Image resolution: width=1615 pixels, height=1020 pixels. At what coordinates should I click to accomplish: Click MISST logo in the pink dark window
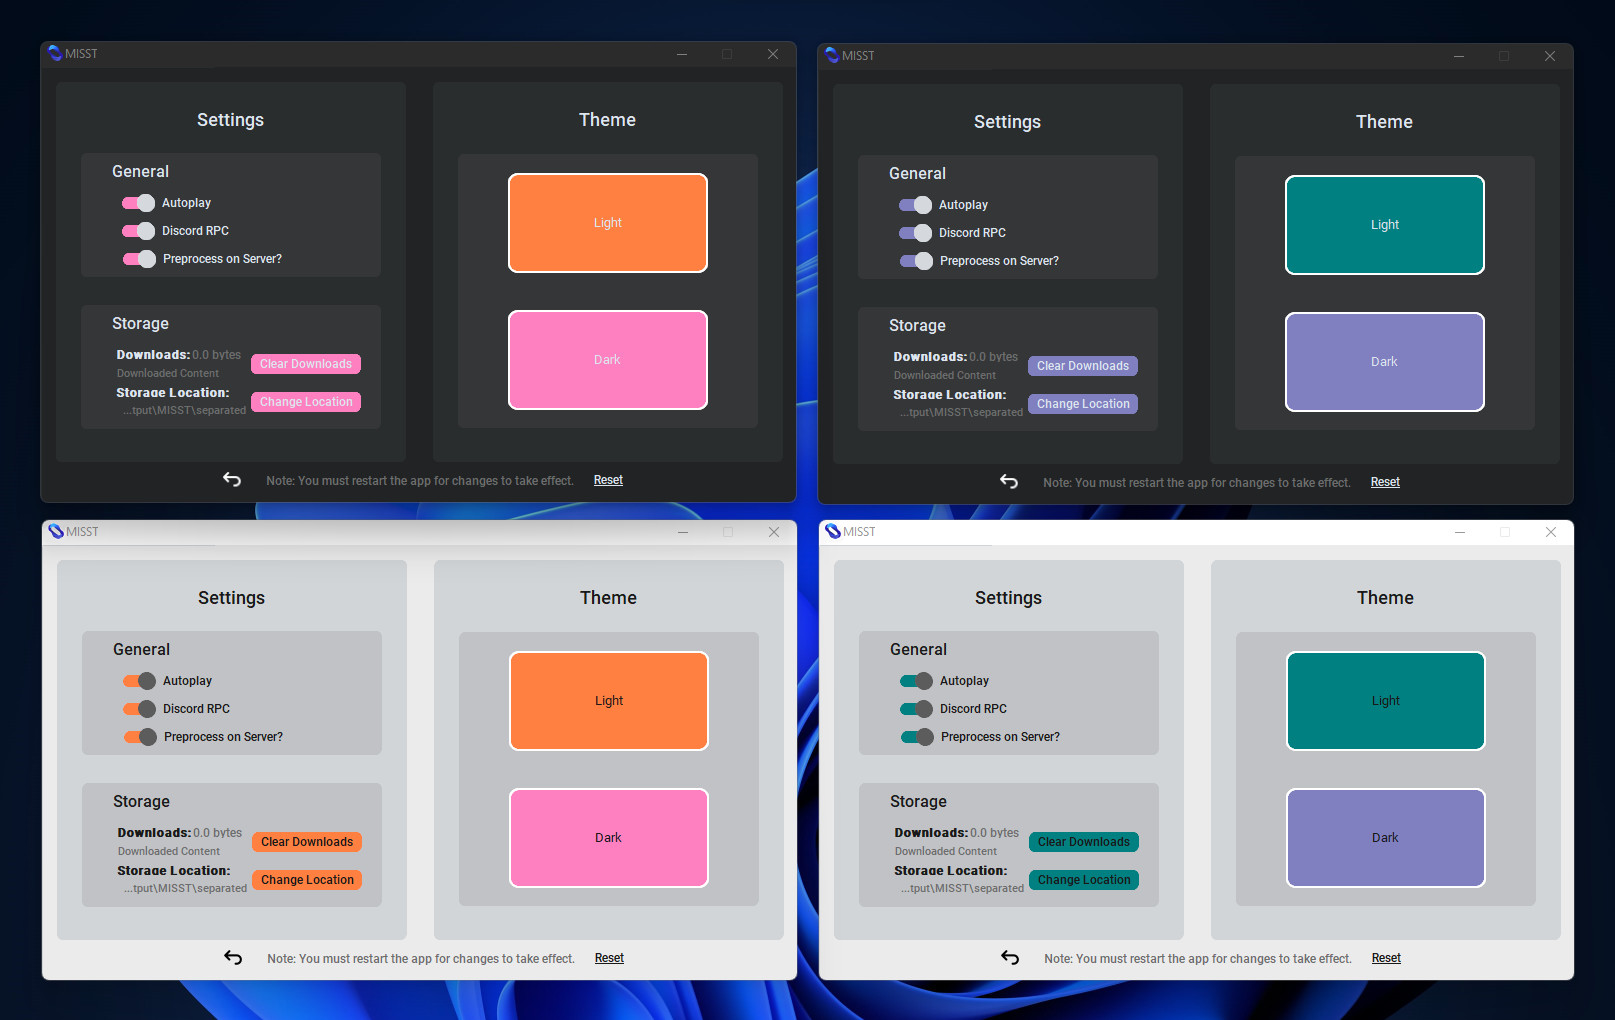pyautogui.click(x=55, y=53)
